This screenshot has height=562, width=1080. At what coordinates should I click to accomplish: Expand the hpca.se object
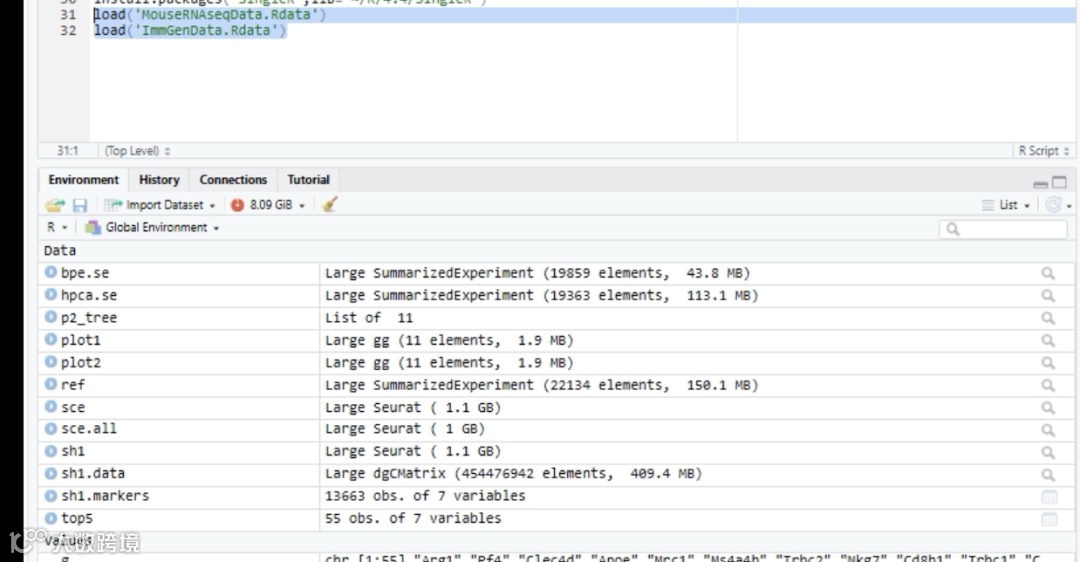(x=51, y=295)
